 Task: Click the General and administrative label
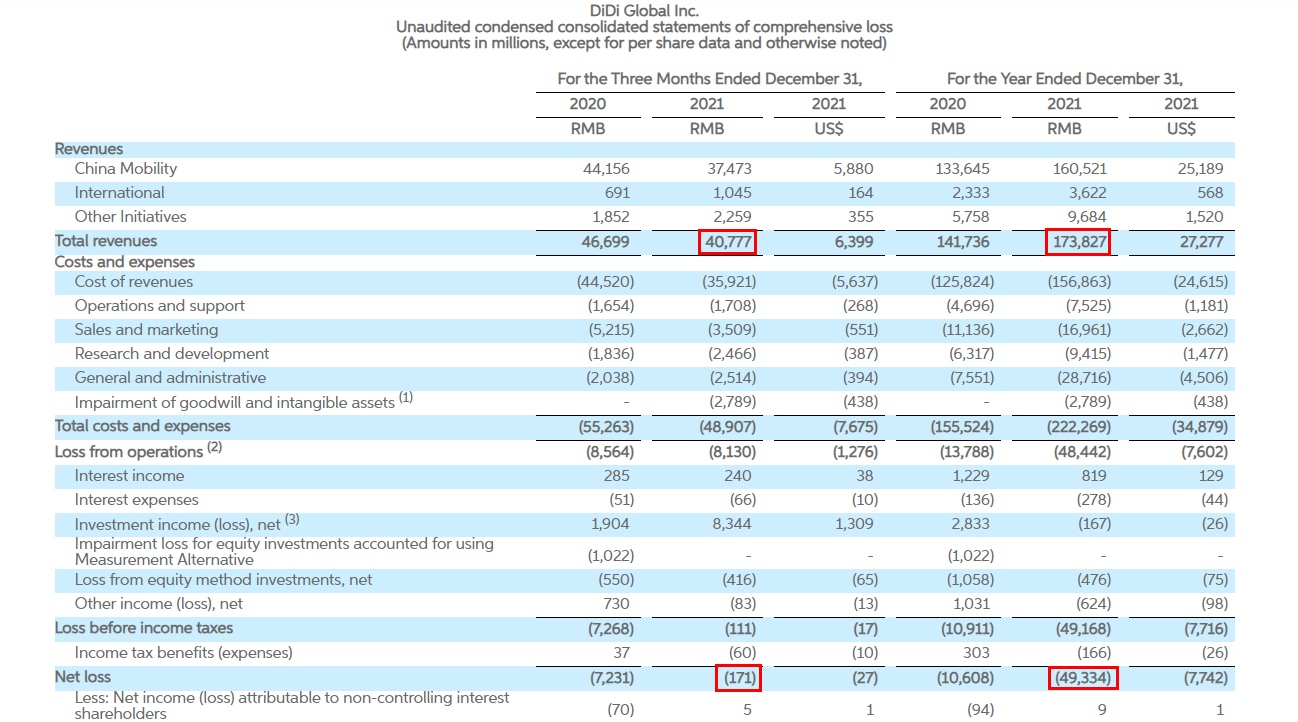click(171, 378)
